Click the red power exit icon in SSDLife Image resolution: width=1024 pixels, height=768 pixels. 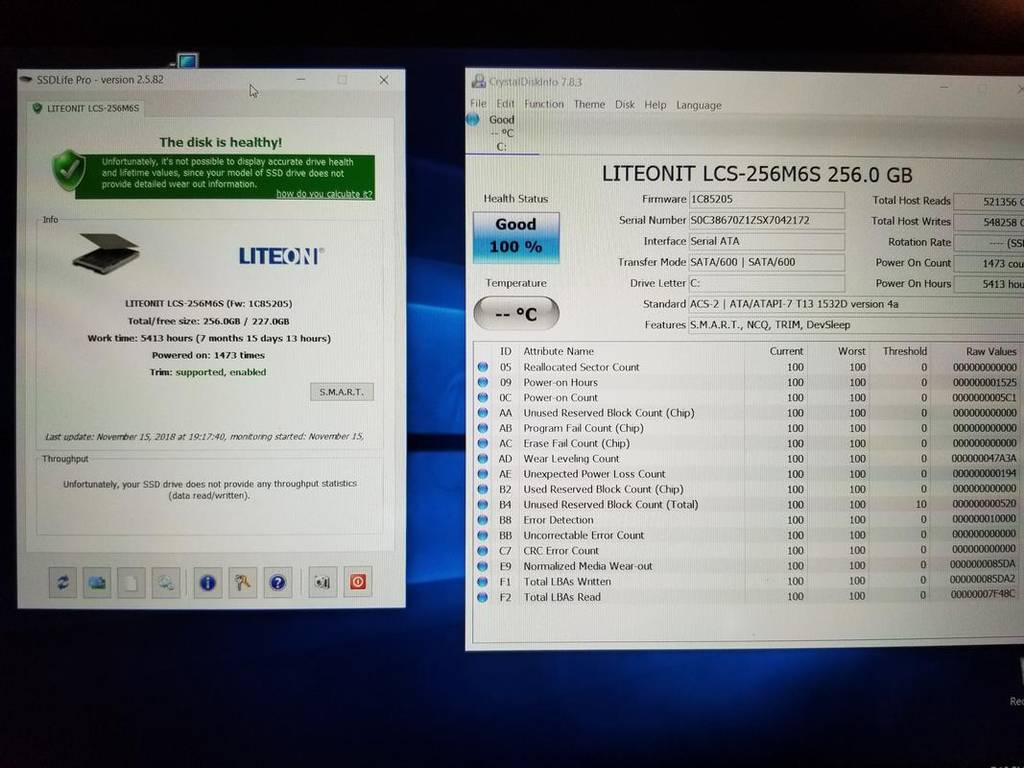tap(358, 582)
